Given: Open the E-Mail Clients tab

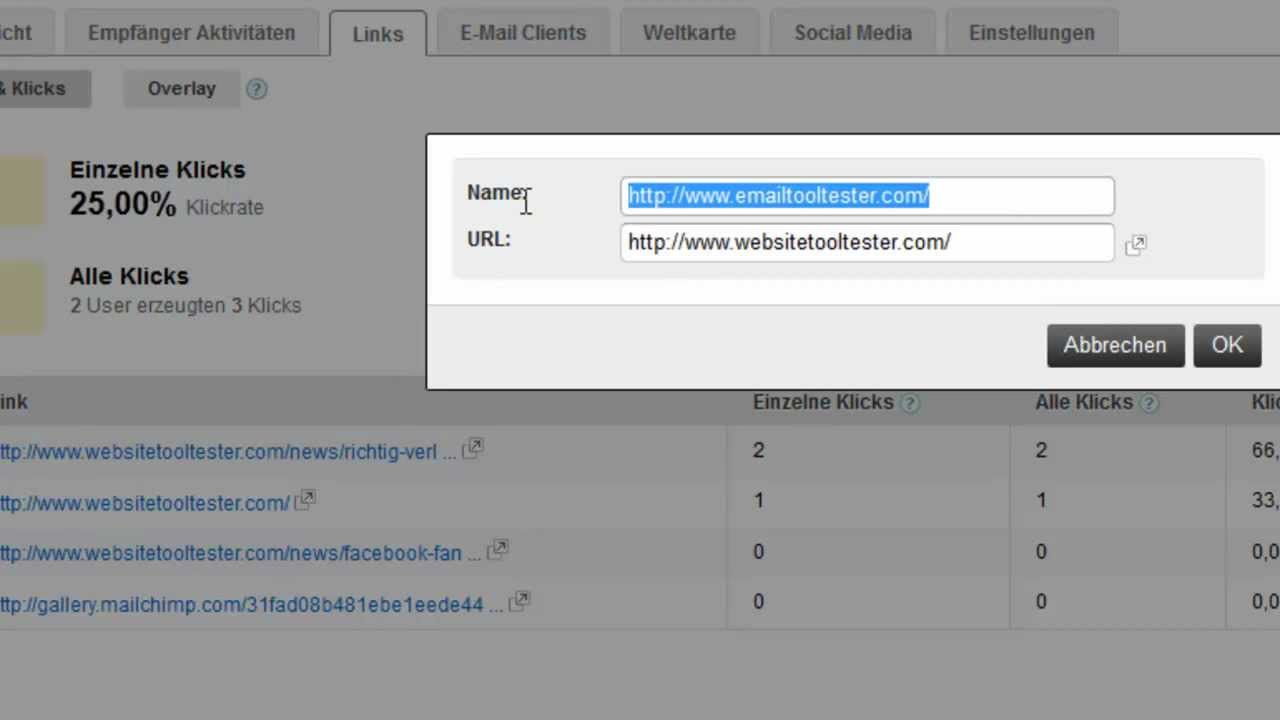Looking at the screenshot, I should pos(524,33).
